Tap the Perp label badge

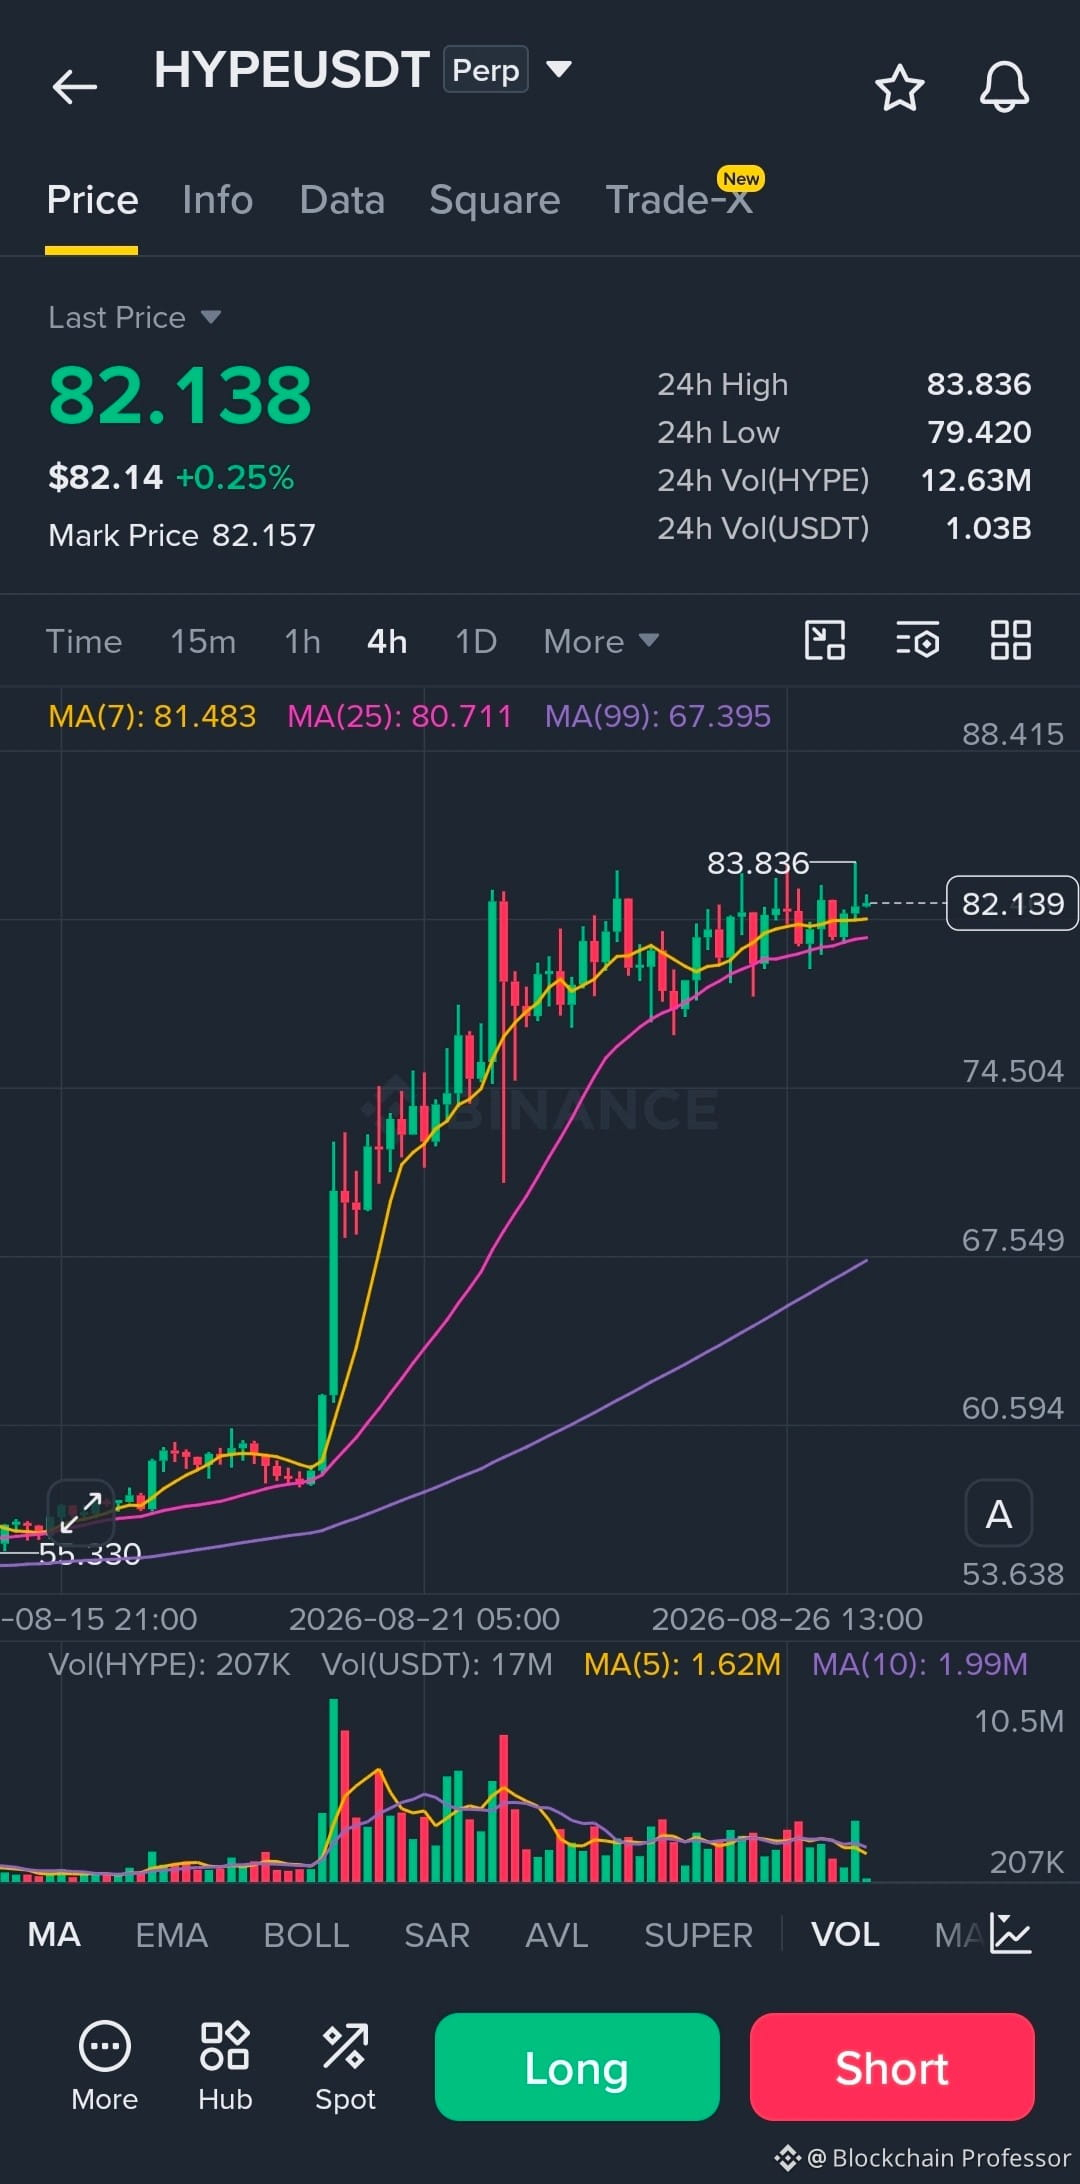point(486,70)
